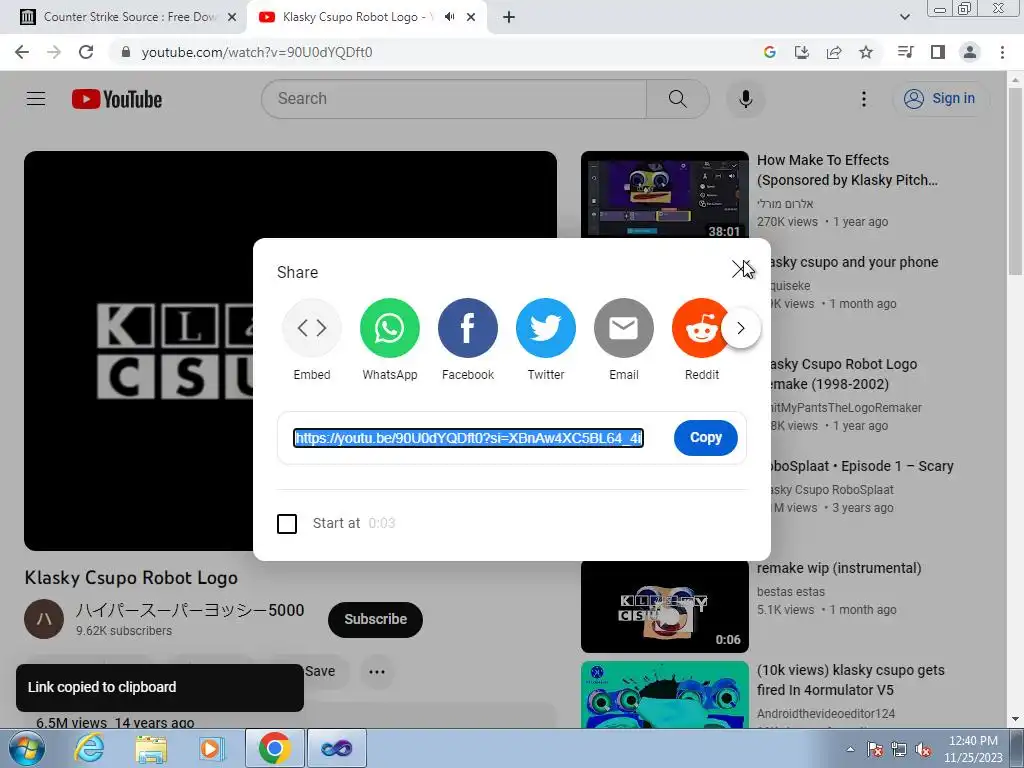Copy the share link

[705, 438]
